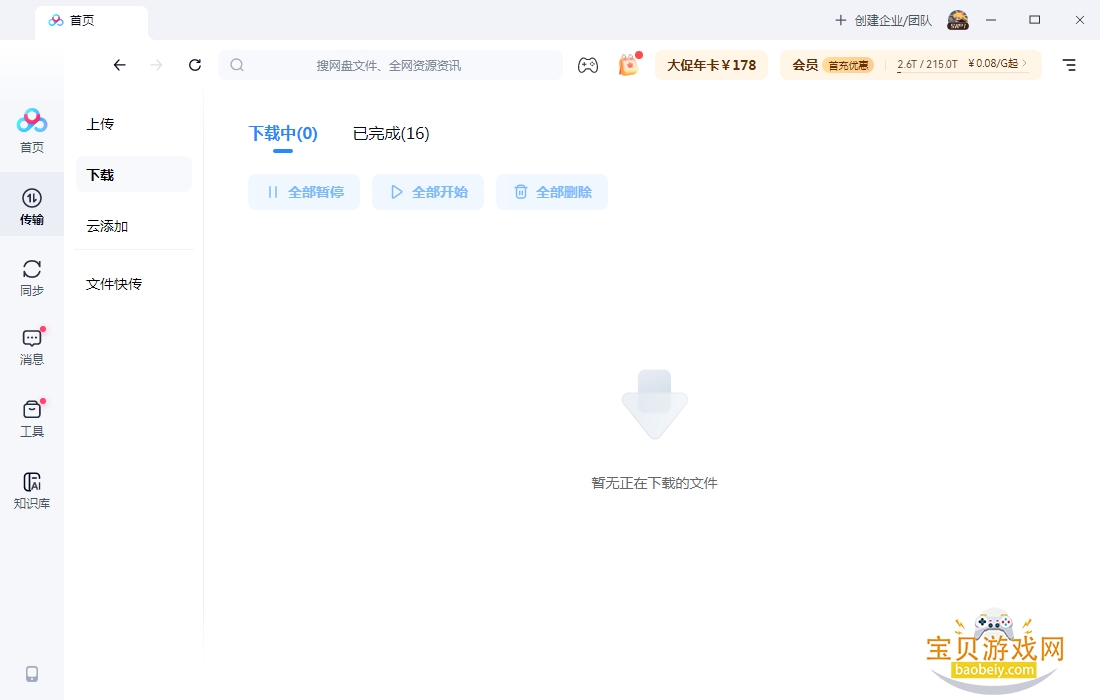Open the 消息 messages sidebar icon
This screenshot has width=1100, height=700.
coord(32,346)
